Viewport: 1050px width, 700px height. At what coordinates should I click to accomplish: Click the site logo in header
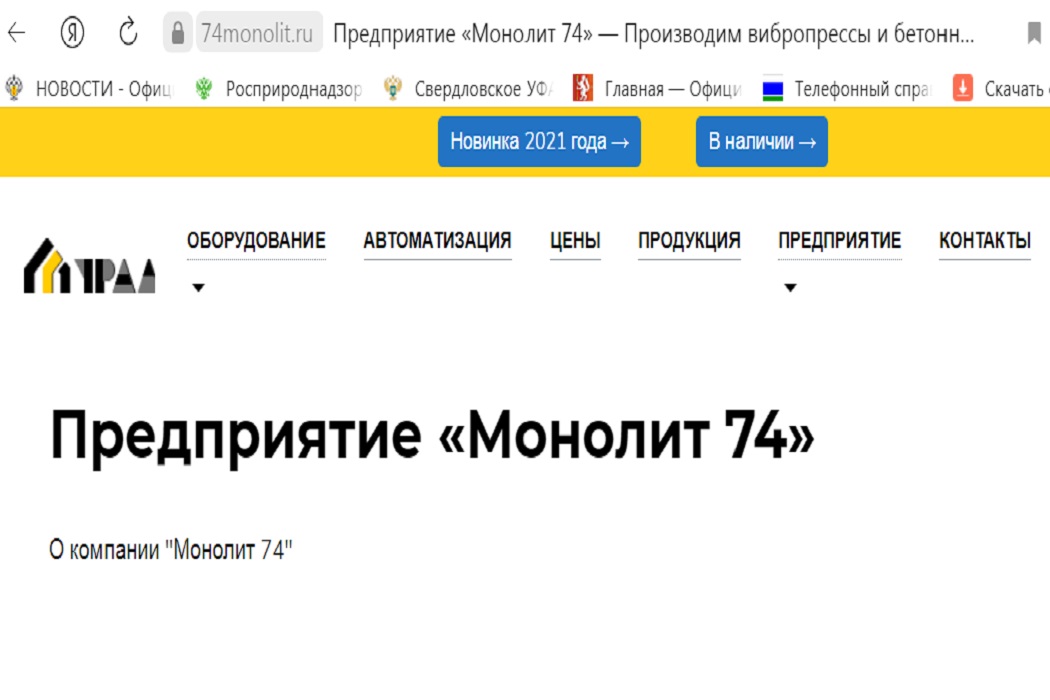tap(90, 266)
